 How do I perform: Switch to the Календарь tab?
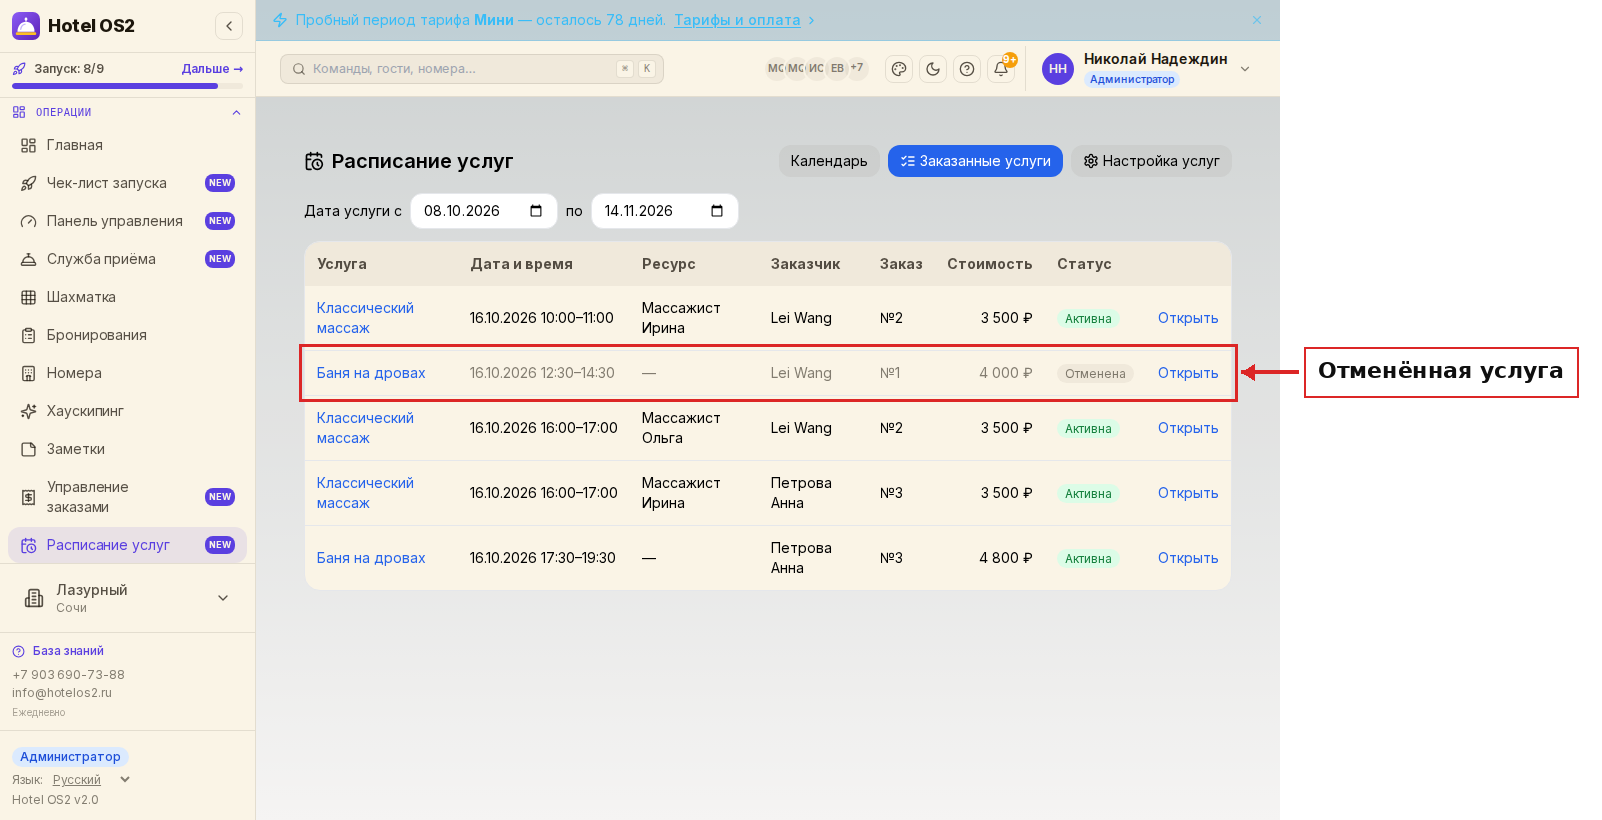pyautogui.click(x=829, y=161)
